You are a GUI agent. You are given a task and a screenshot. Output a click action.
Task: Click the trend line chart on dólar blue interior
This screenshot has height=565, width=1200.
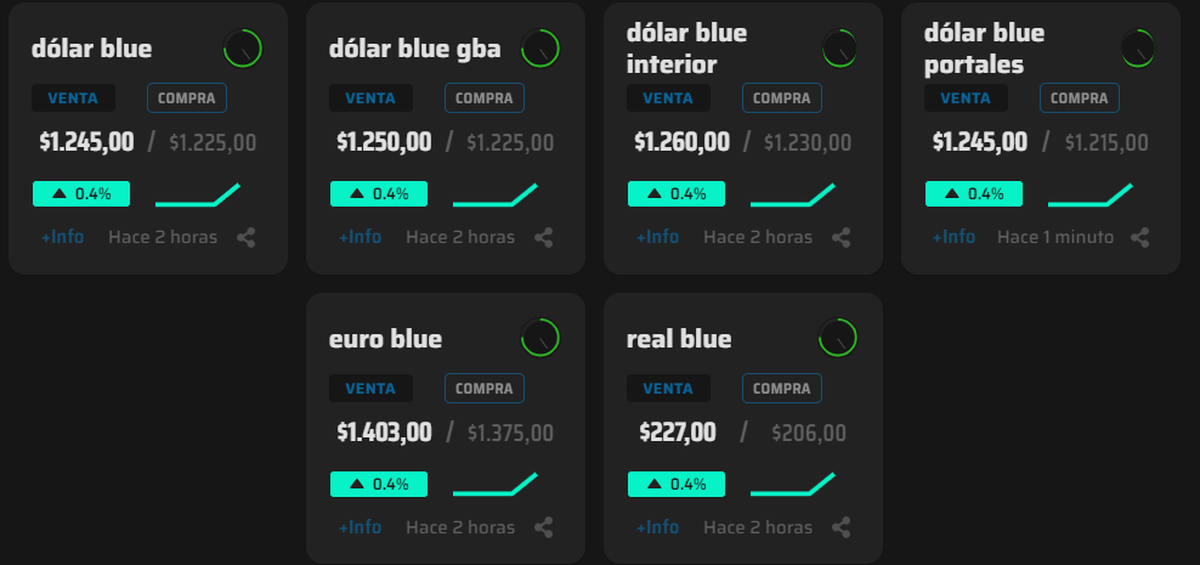click(x=792, y=195)
